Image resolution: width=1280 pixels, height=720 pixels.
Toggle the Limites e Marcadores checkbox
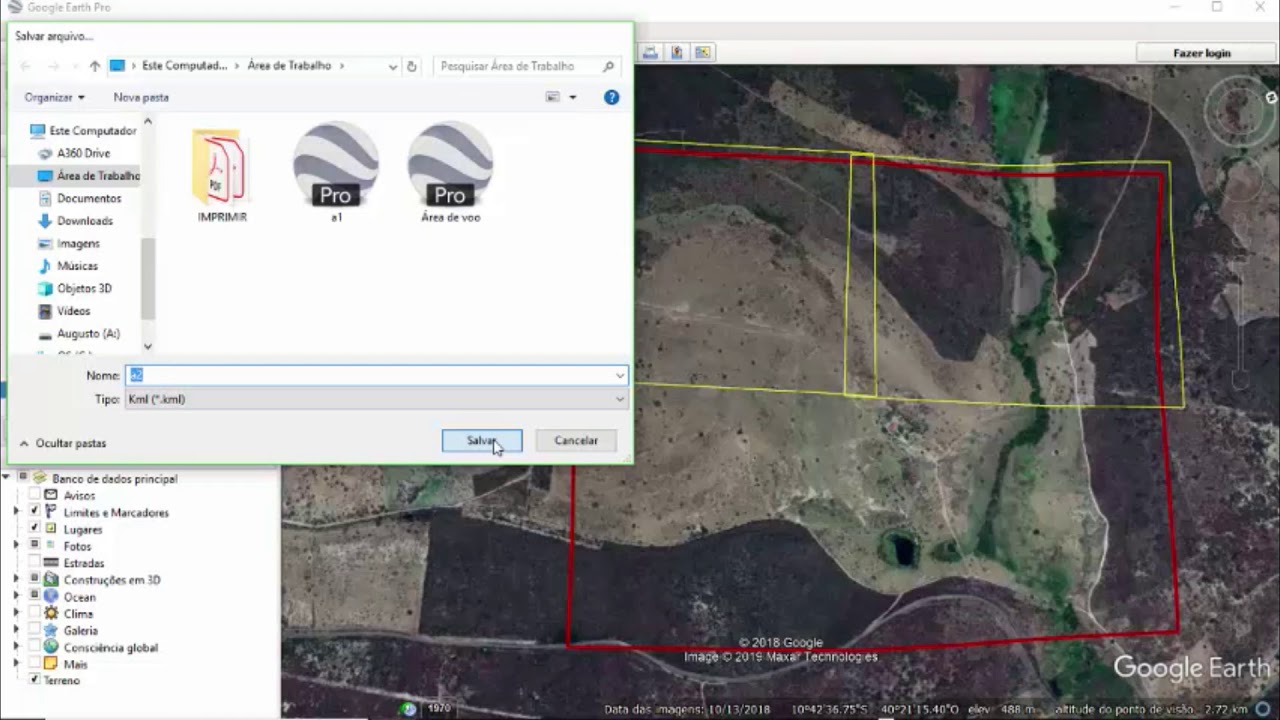[35, 511]
